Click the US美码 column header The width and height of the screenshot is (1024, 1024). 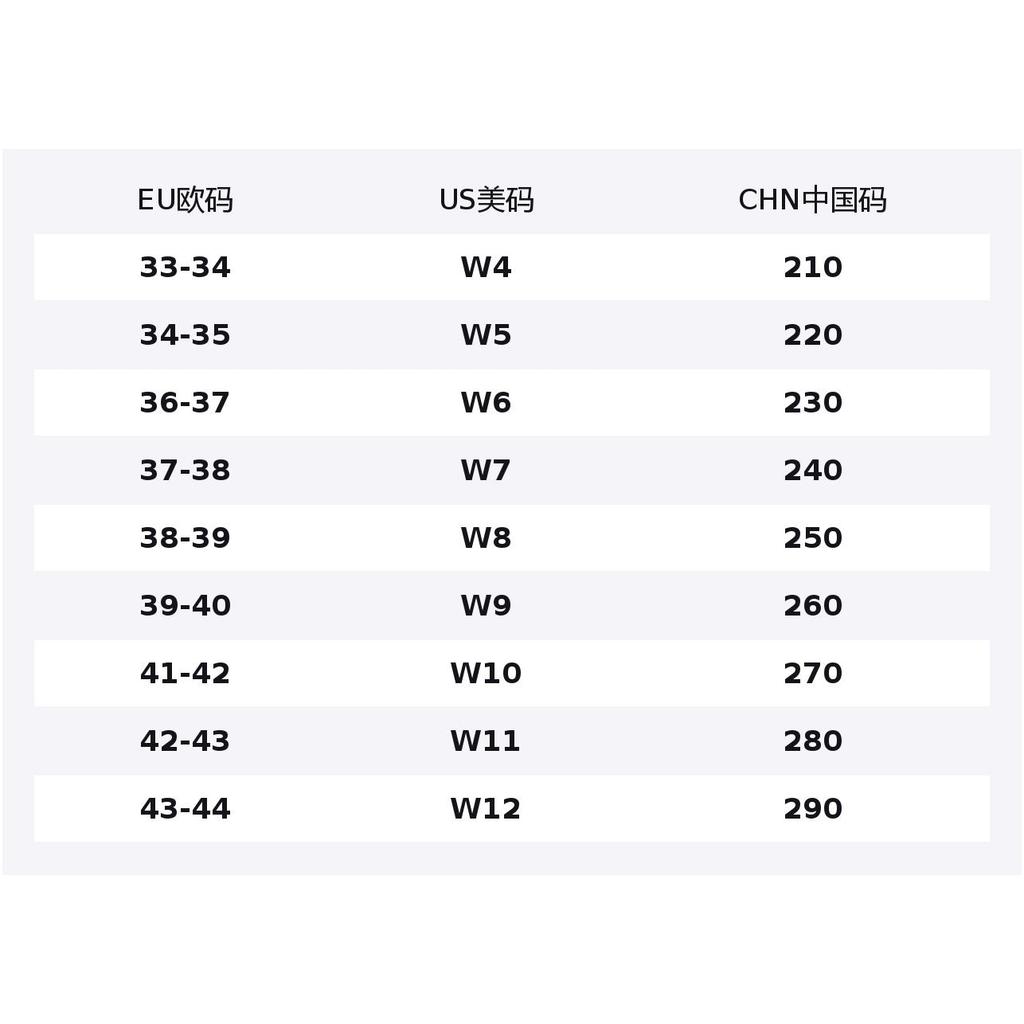[486, 200]
